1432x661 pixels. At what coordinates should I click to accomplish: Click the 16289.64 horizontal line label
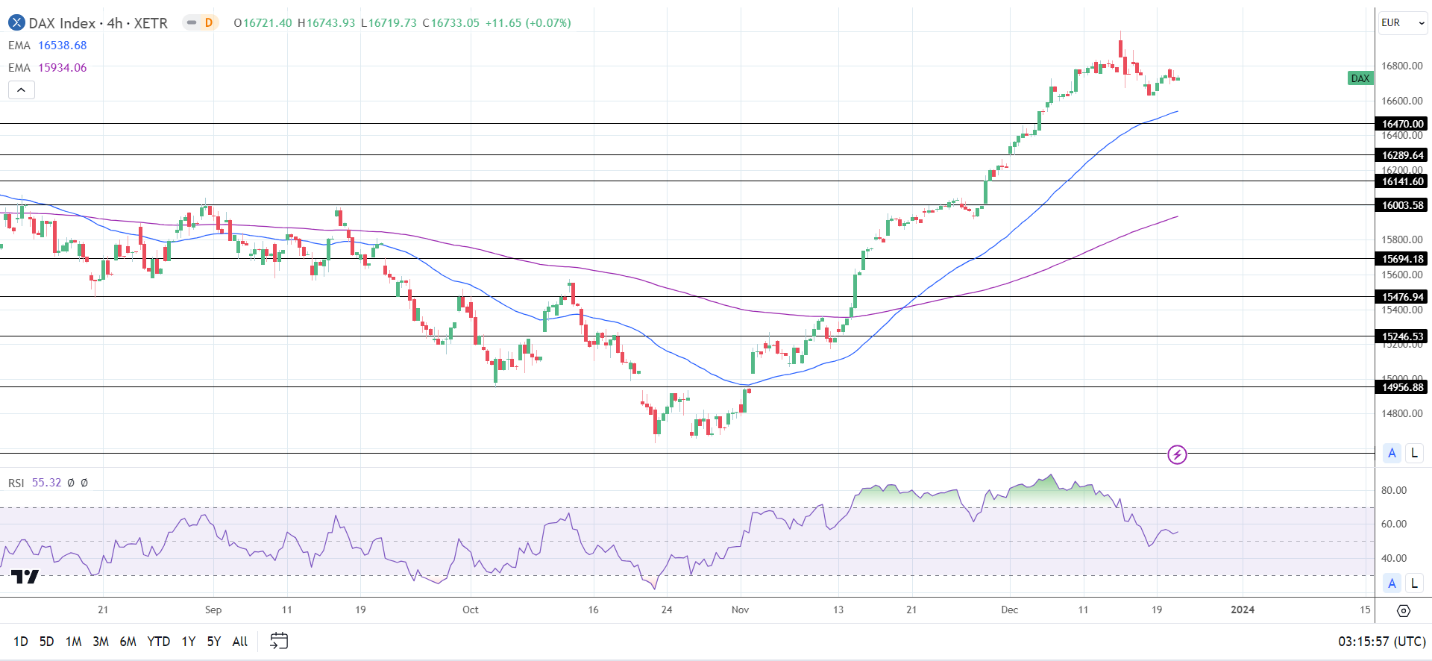1402,155
